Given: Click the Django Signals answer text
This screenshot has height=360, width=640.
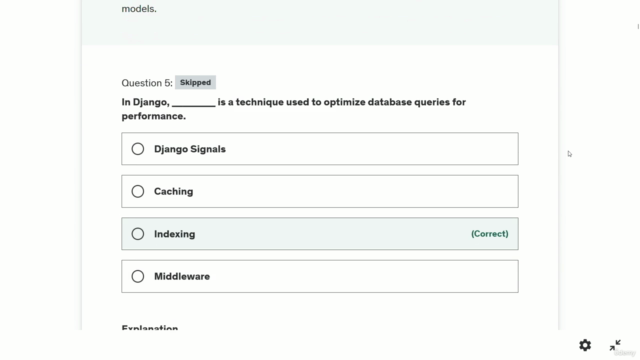Looking at the screenshot, I should 190,149.
